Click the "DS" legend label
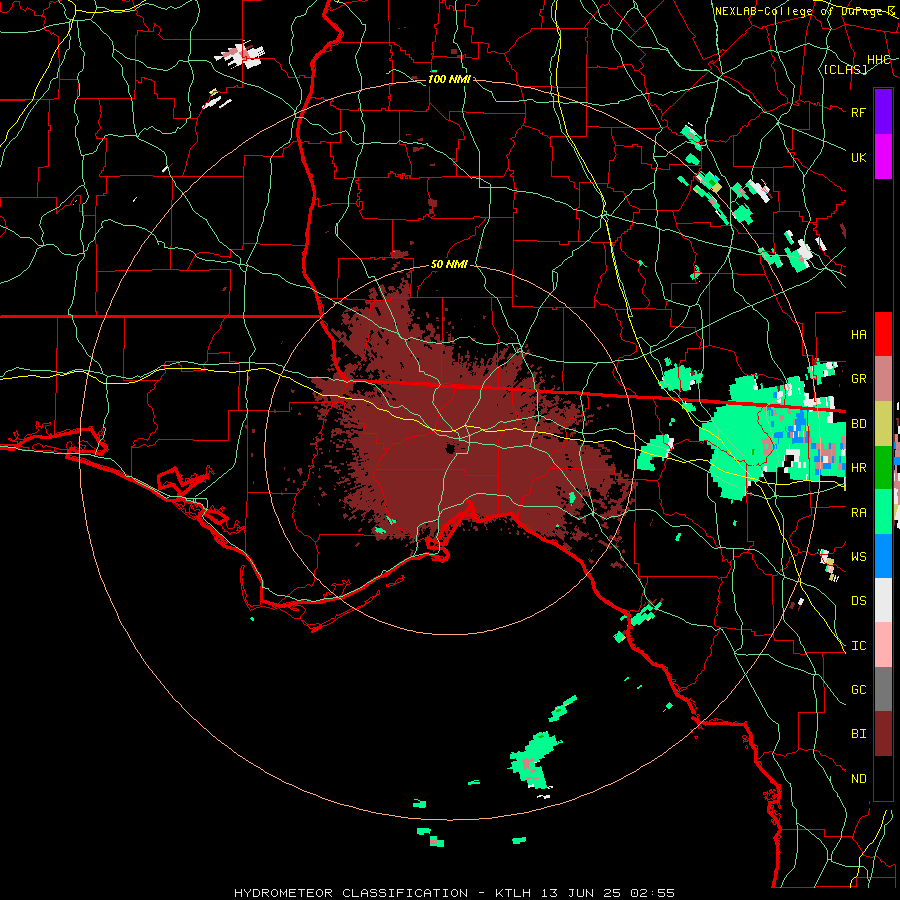The width and height of the screenshot is (900, 900). (x=859, y=601)
